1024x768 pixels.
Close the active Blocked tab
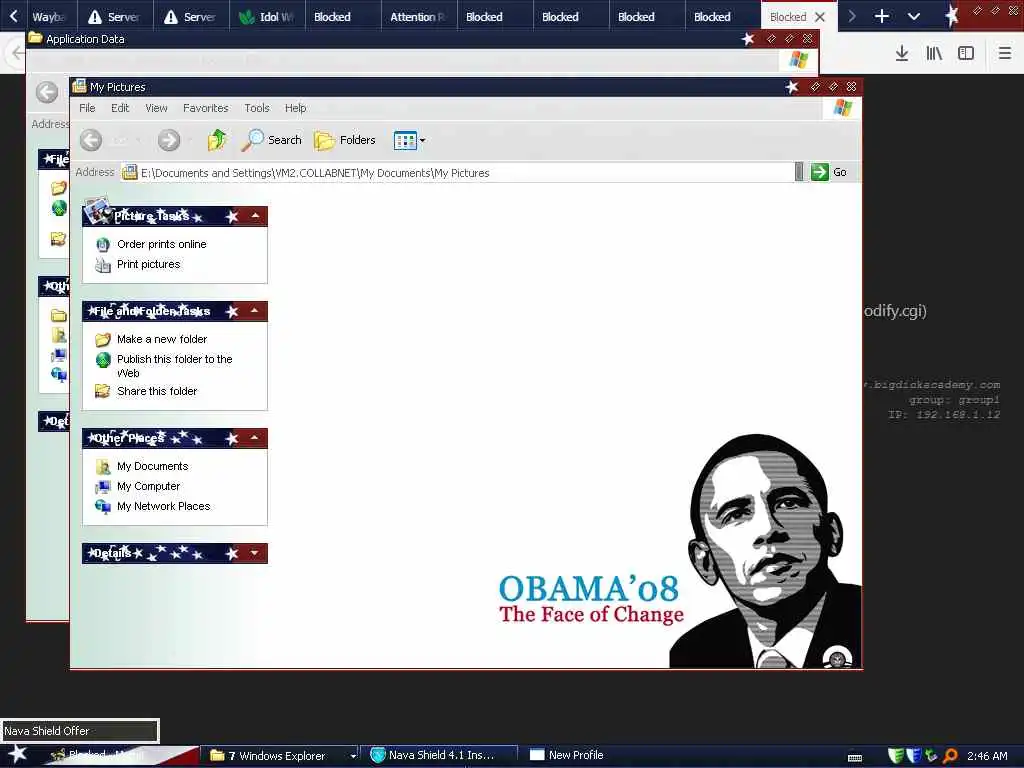[x=820, y=17]
